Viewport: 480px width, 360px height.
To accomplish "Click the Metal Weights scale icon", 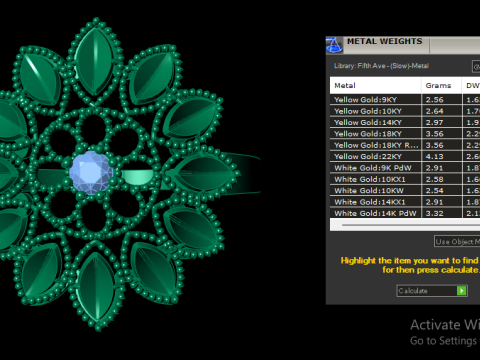I will pyautogui.click(x=334, y=45).
